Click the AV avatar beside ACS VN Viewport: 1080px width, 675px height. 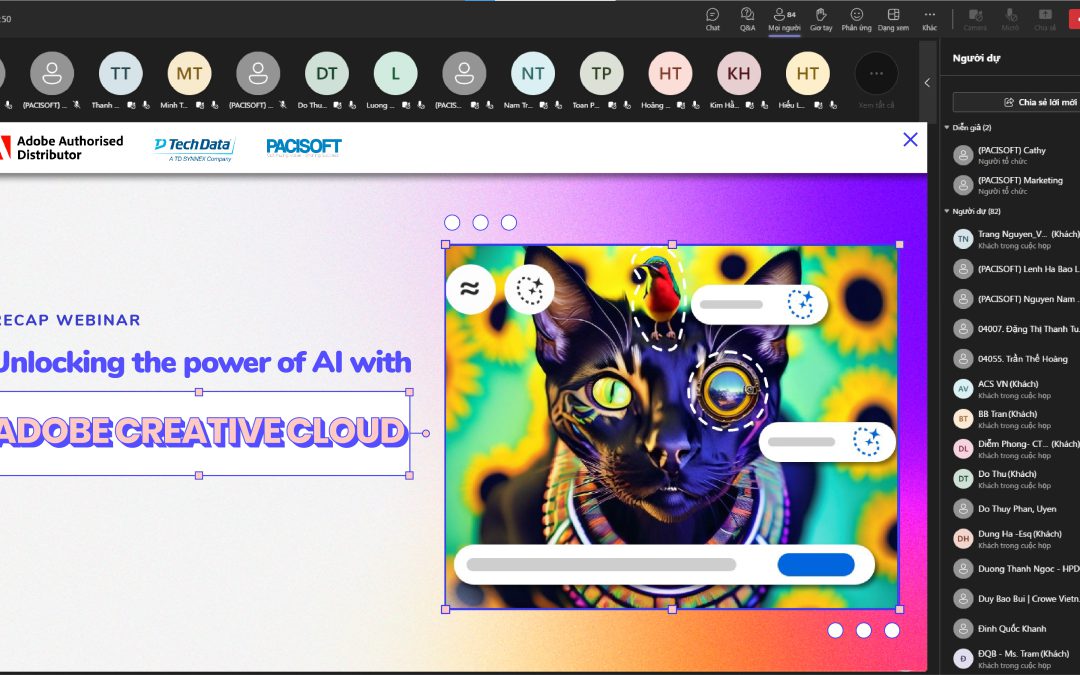[x=963, y=389]
